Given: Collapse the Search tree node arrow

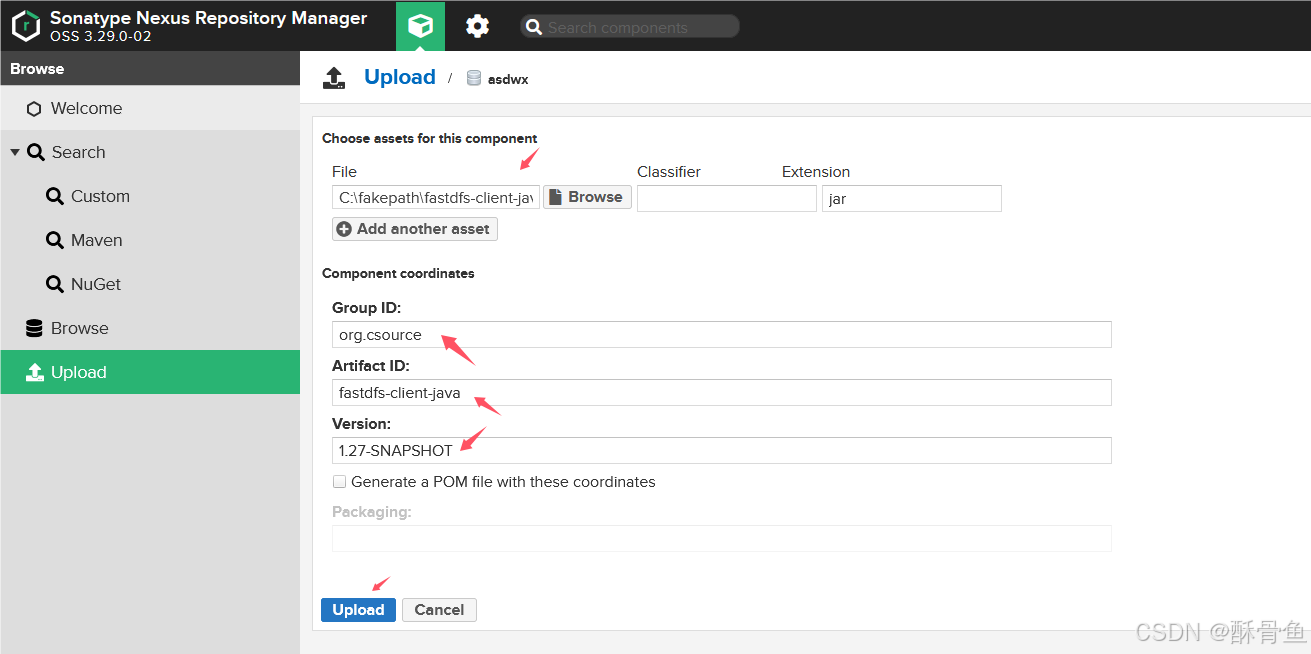Looking at the screenshot, I should coord(15,152).
